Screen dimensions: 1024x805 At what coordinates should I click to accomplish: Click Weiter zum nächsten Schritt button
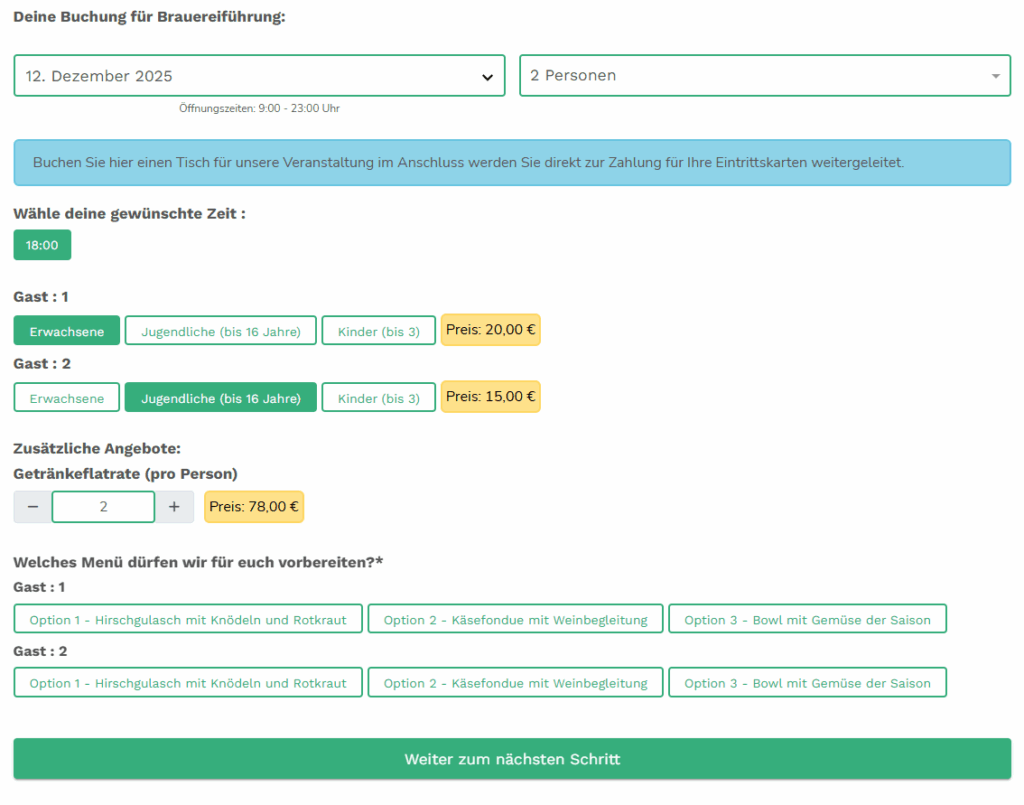(x=512, y=759)
